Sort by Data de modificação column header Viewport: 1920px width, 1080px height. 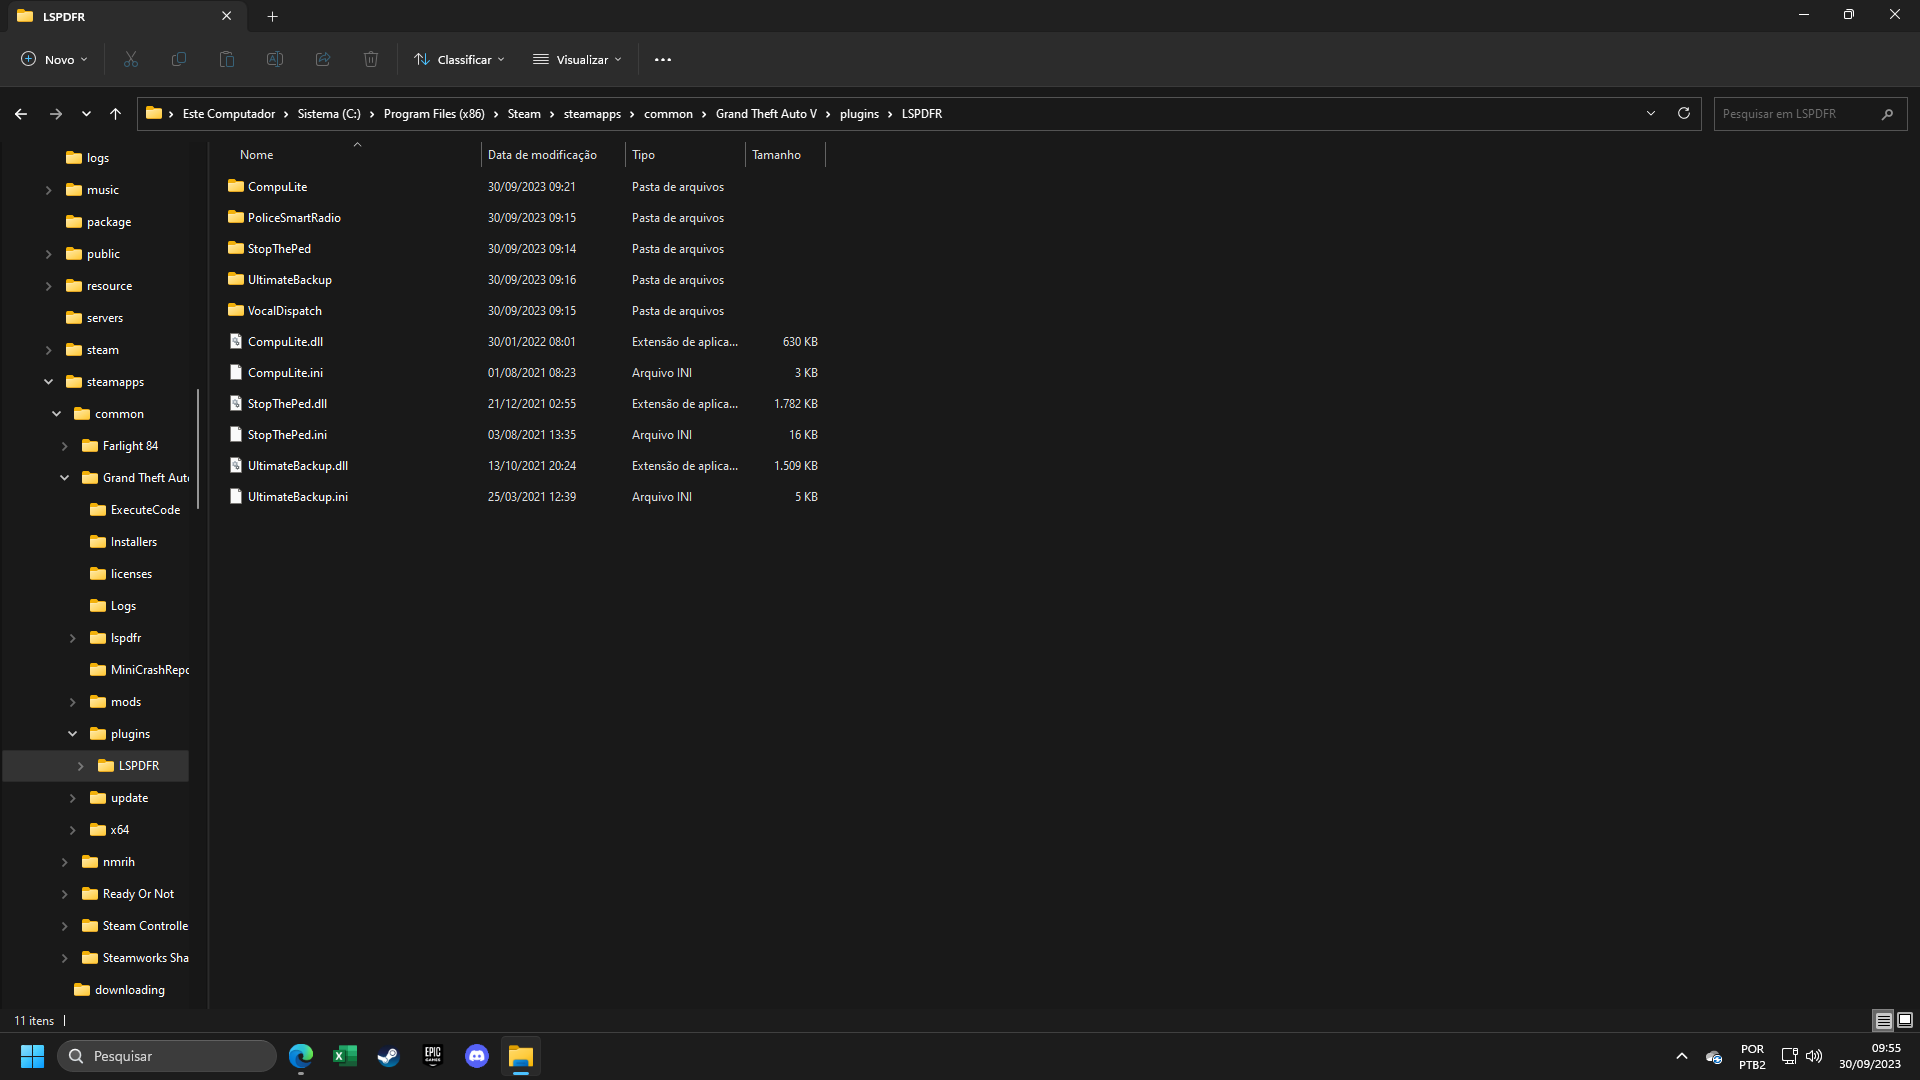click(542, 155)
